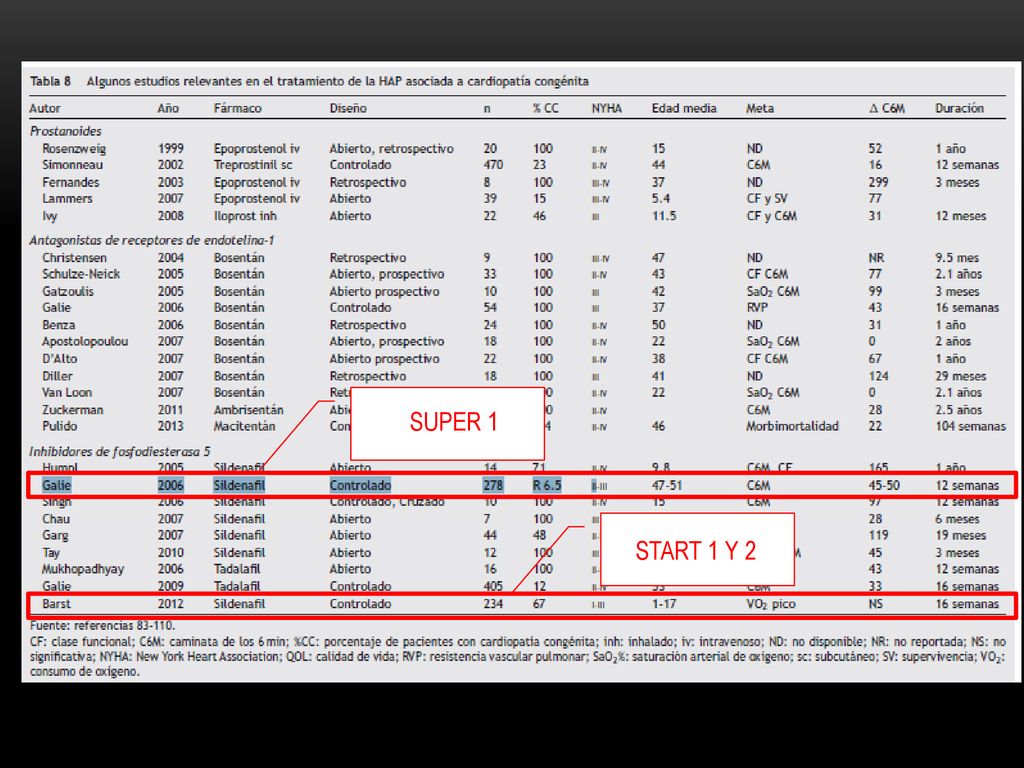Click the author name "Van Loon"
The image size is (1024, 768).
point(67,392)
